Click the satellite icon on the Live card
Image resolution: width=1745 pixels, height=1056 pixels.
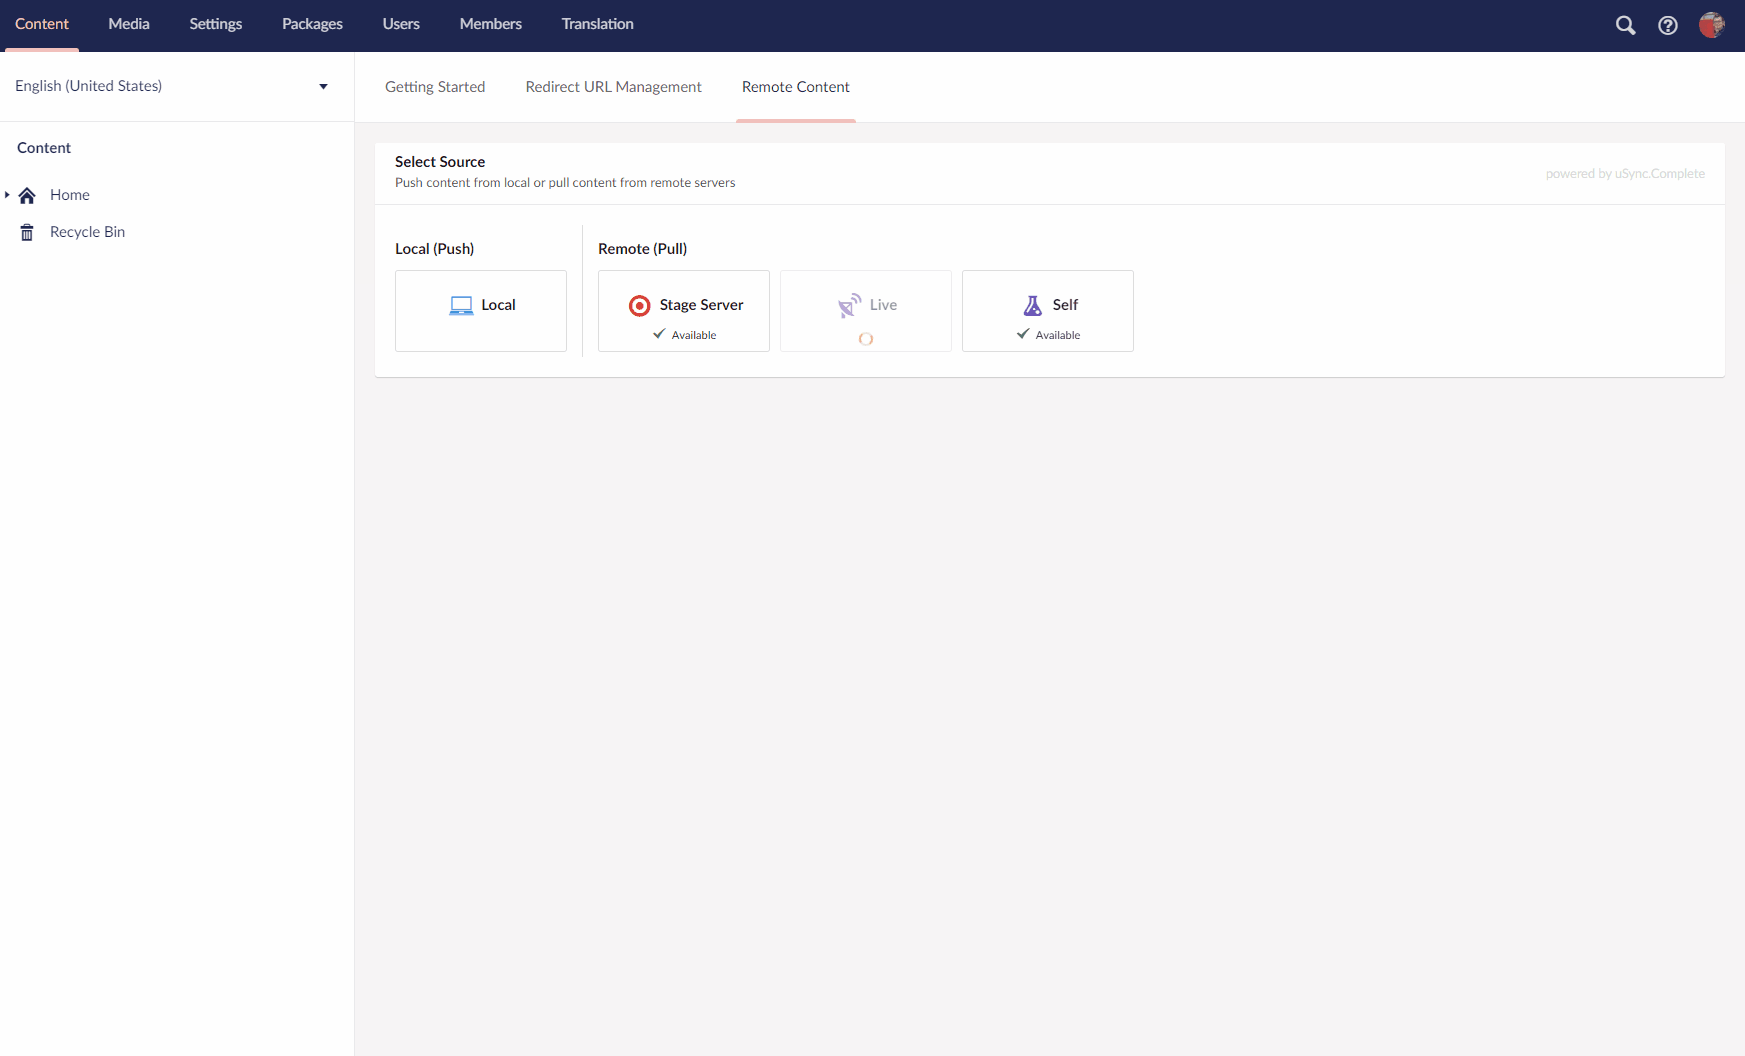click(x=849, y=305)
